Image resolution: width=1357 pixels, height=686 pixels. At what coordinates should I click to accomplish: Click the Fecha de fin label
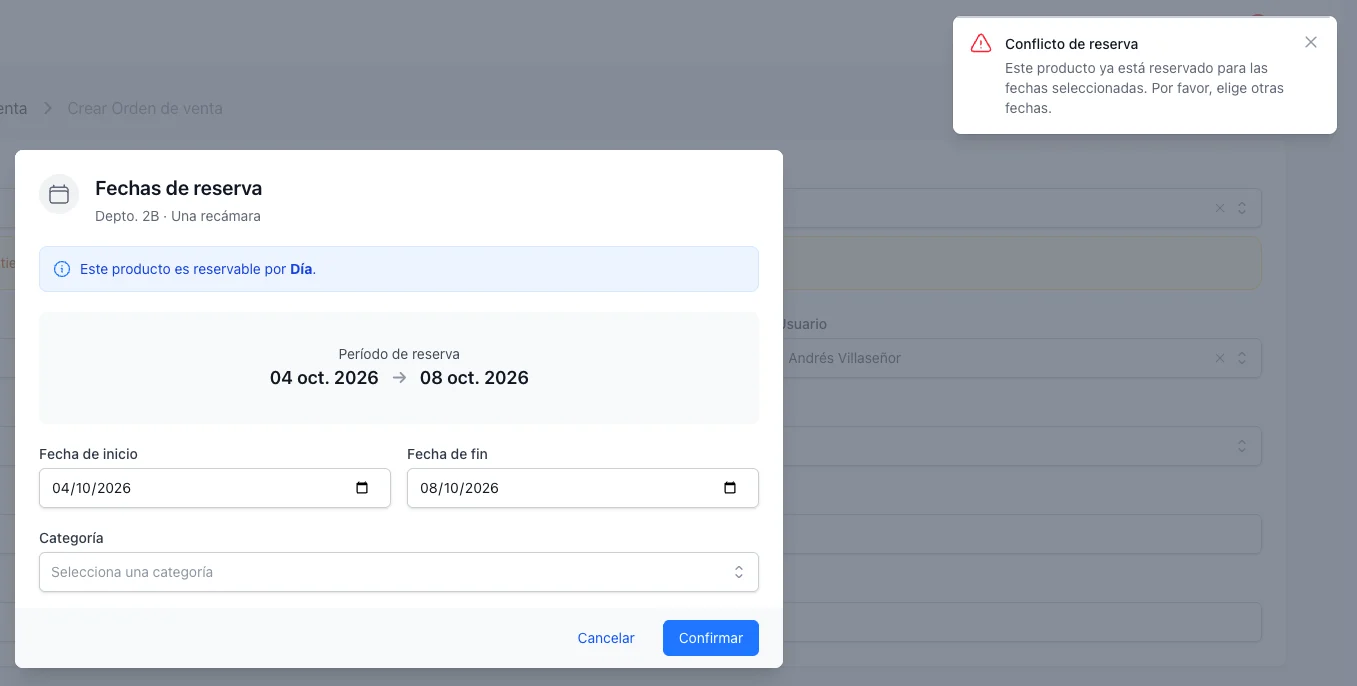tap(447, 454)
